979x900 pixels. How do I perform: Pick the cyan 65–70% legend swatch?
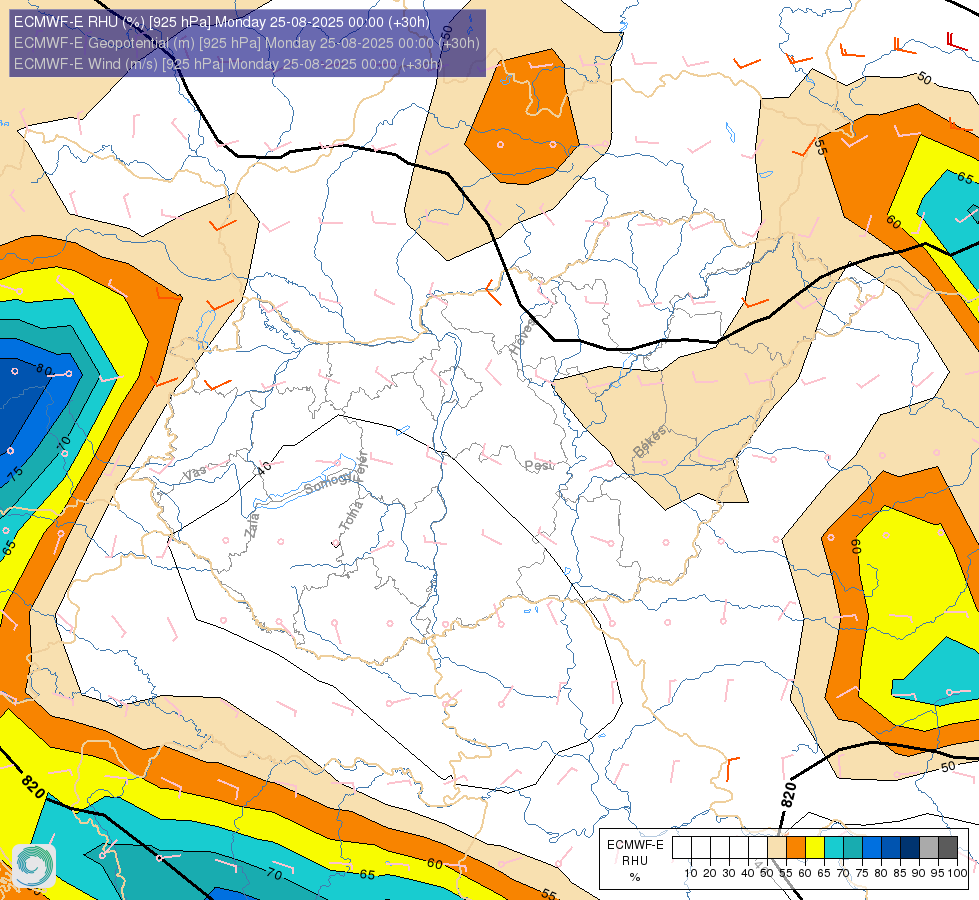tap(834, 848)
